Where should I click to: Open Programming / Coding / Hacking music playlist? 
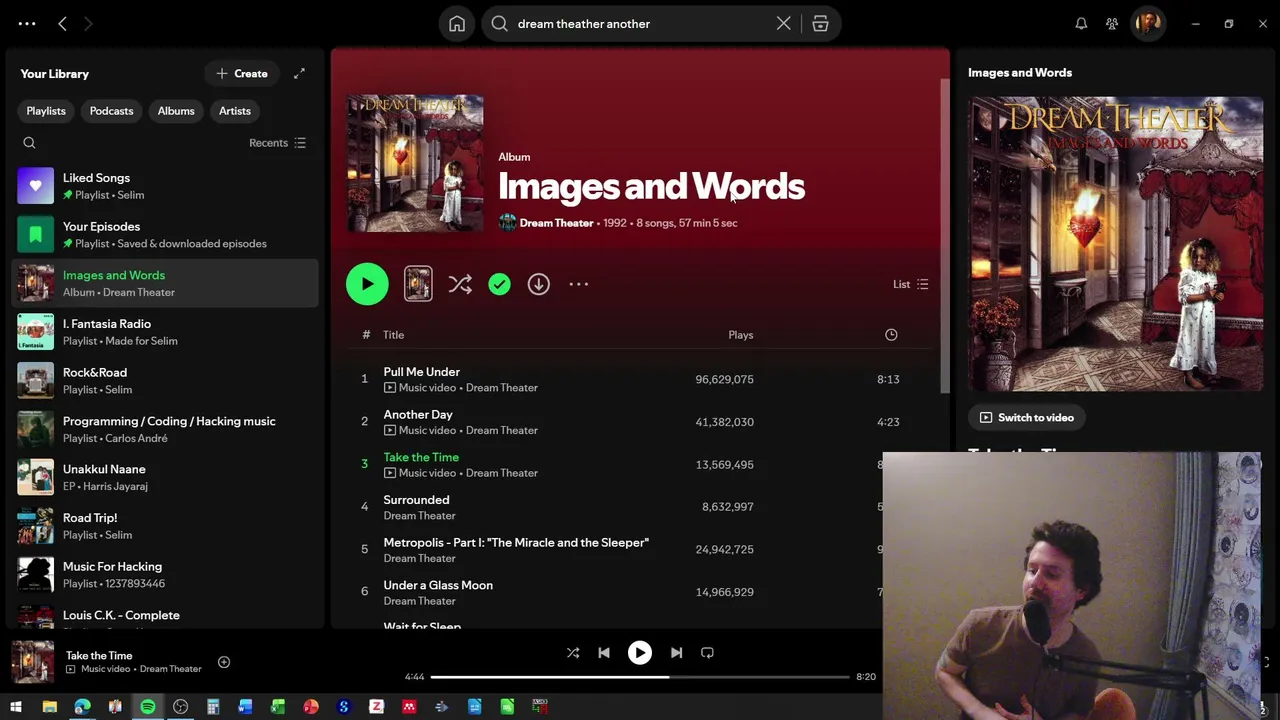pos(165,429)
